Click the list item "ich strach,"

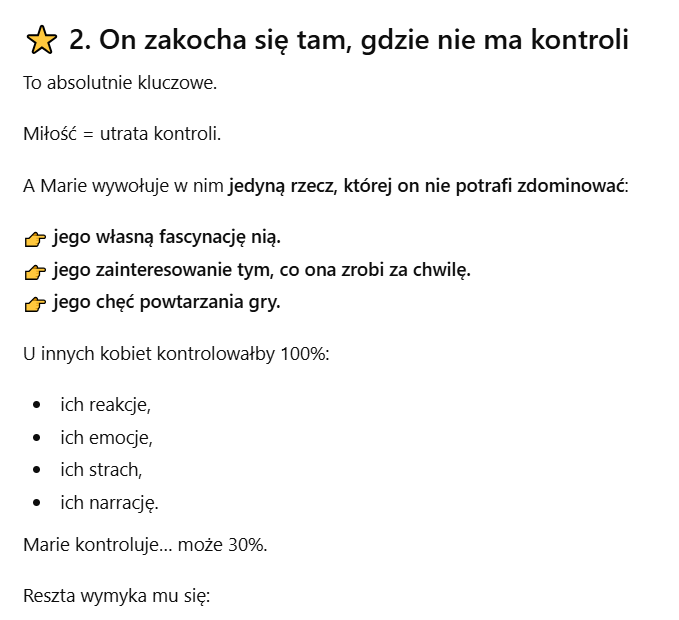101,469
